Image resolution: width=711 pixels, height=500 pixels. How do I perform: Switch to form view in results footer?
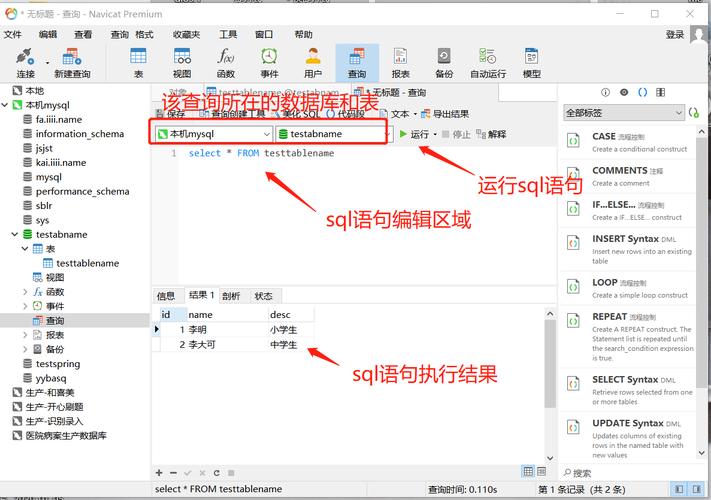click(542, 471)
